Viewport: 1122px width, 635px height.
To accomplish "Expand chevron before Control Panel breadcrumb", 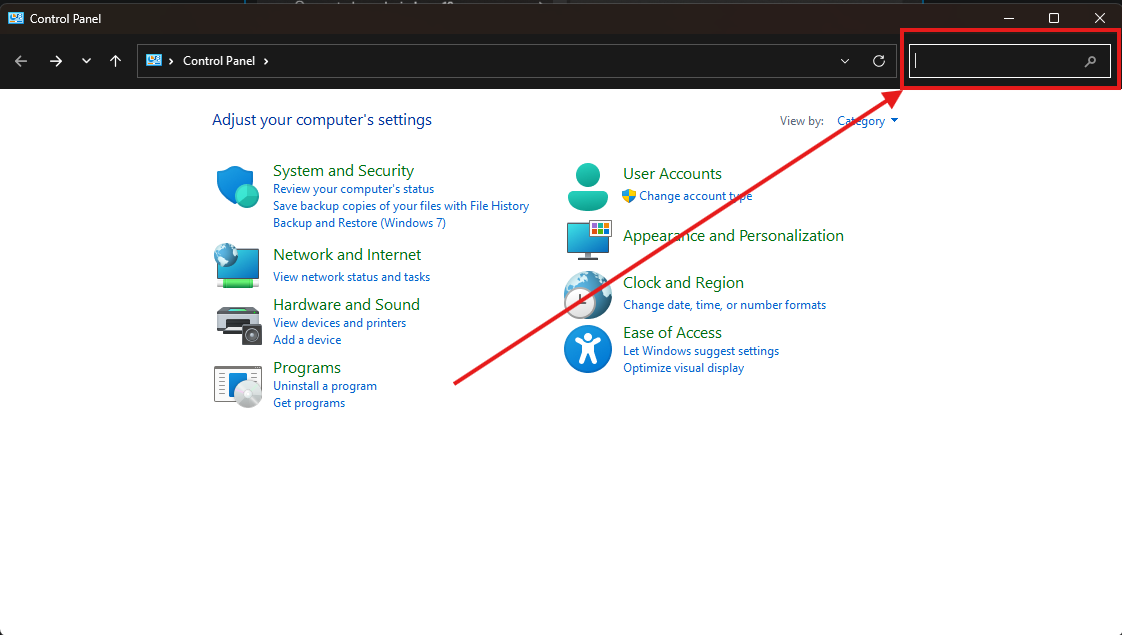I will click(x=172, y=61).
